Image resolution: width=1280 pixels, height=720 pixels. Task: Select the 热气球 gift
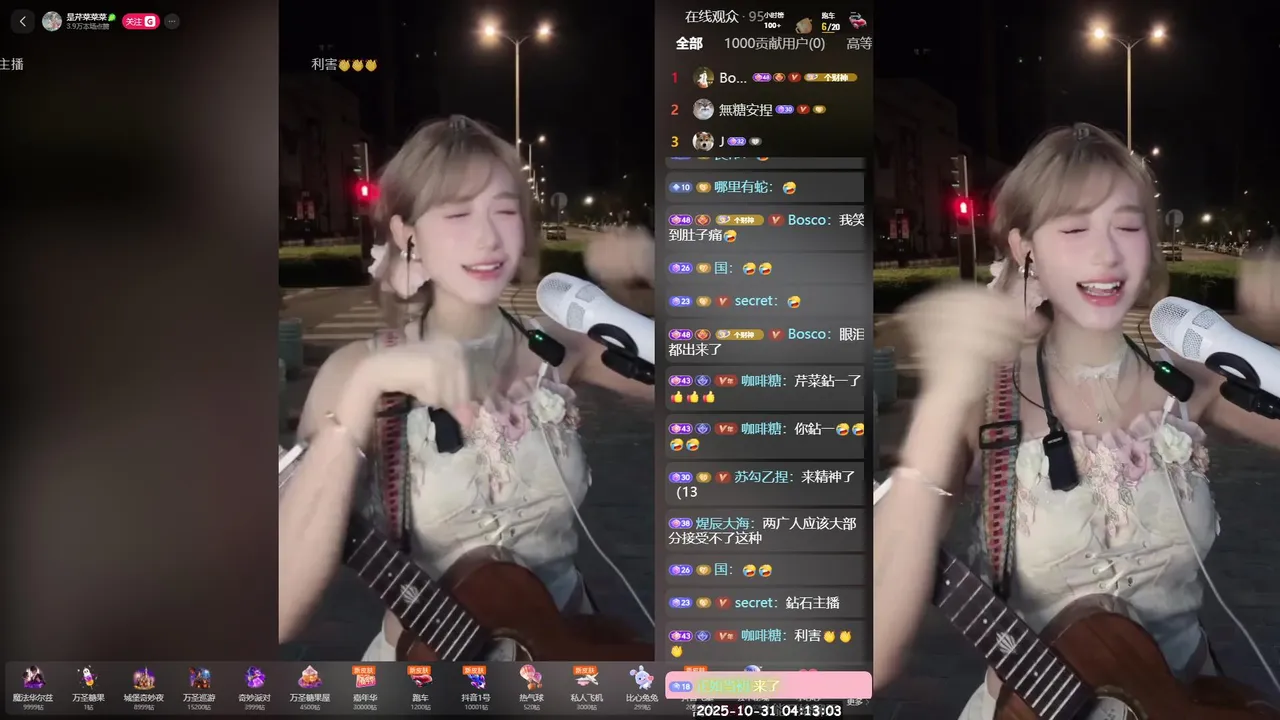(531, 688)
